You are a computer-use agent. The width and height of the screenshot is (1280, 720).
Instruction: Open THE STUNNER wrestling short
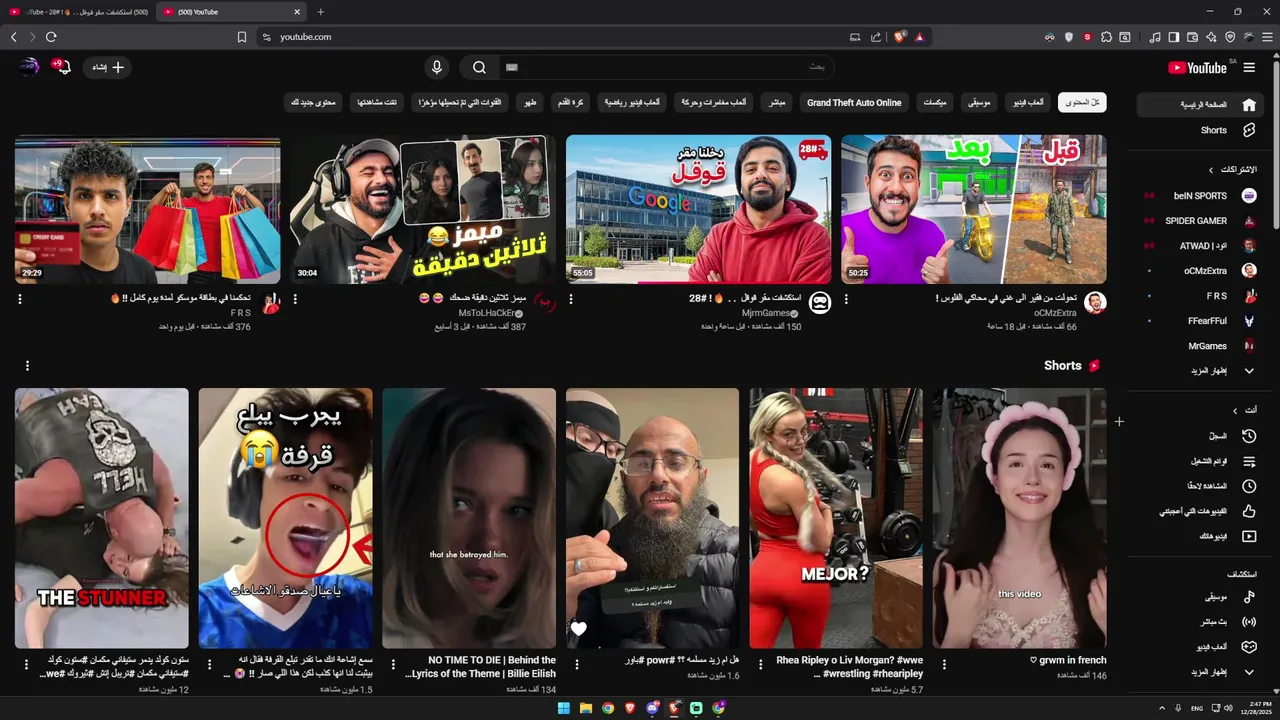[x=102, y=518]
